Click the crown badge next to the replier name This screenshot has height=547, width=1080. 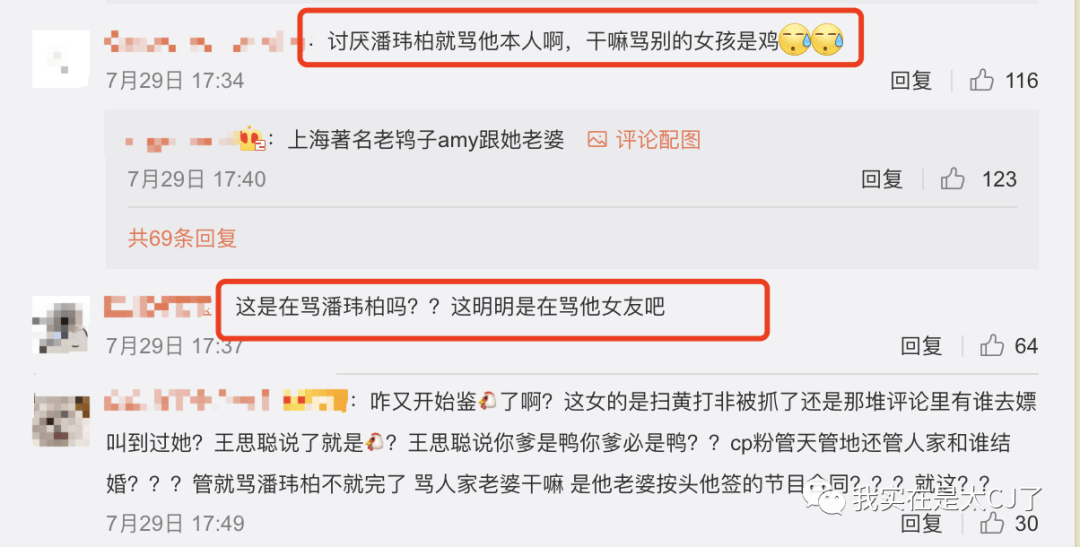(x=251, y=139)
